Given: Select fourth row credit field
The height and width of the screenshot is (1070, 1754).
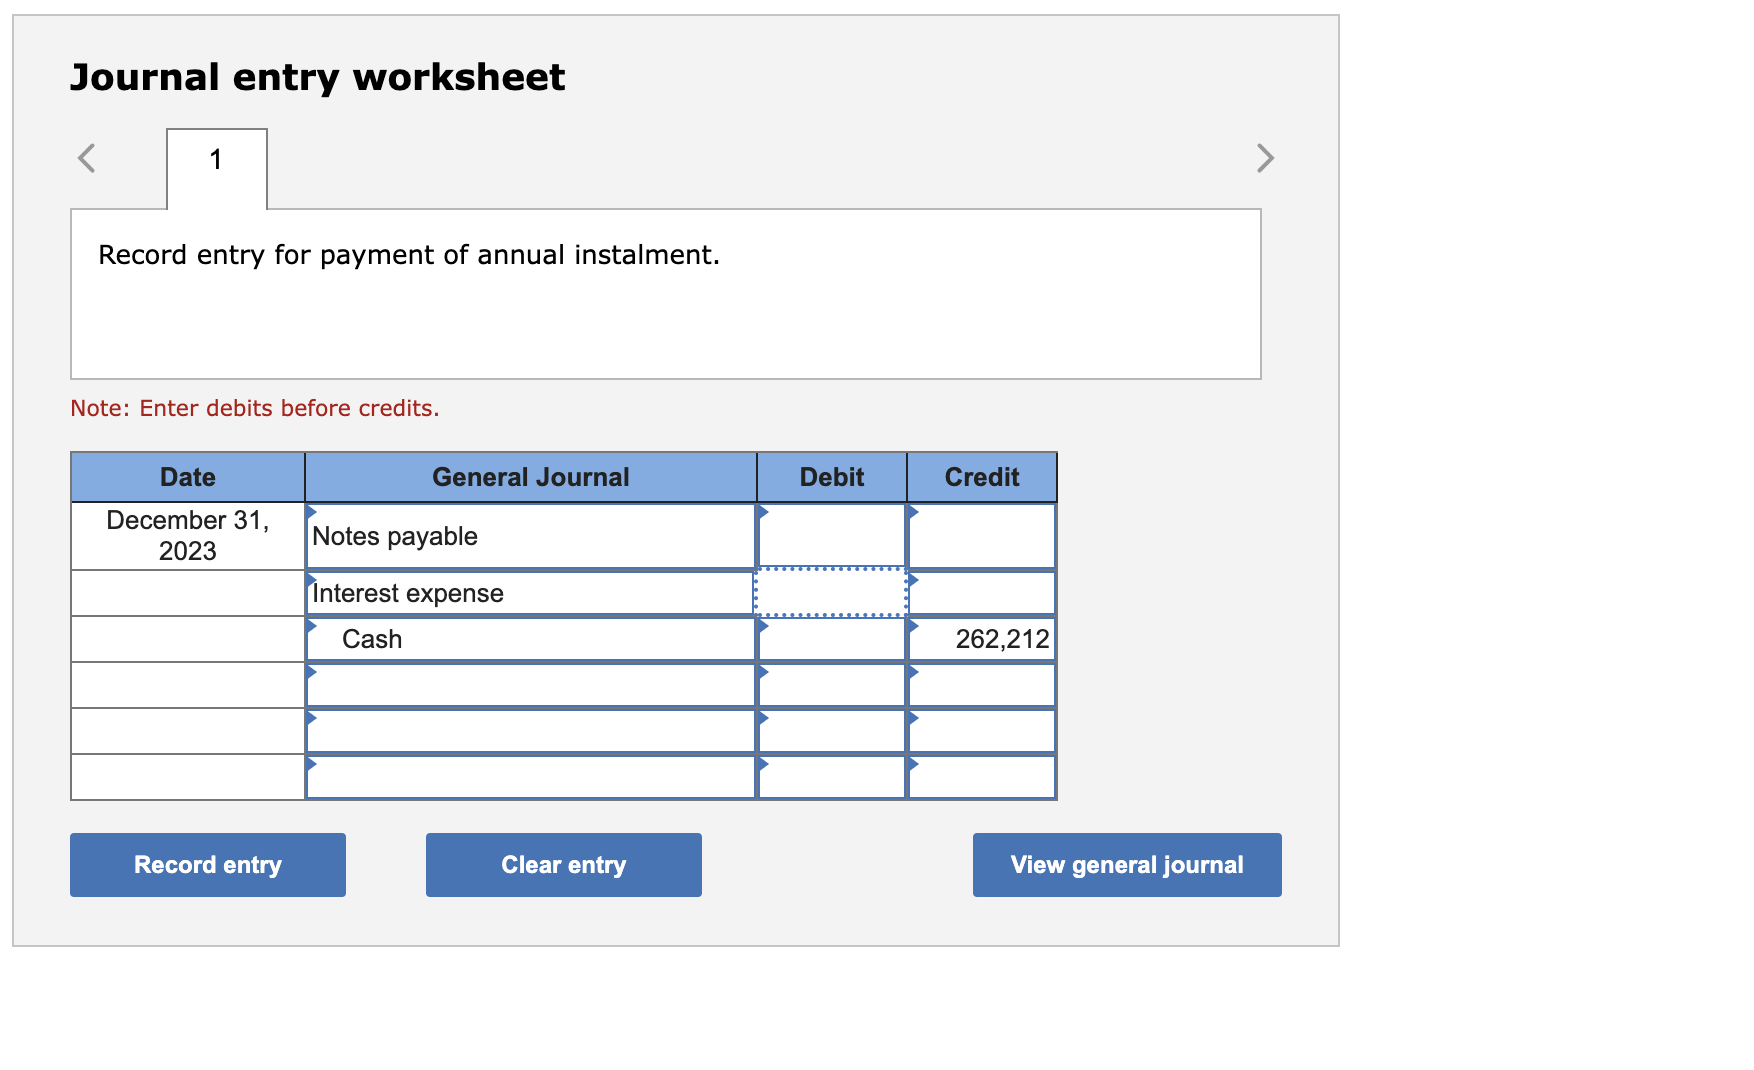Looking at the screenshot, I should (x=982, y=685).
